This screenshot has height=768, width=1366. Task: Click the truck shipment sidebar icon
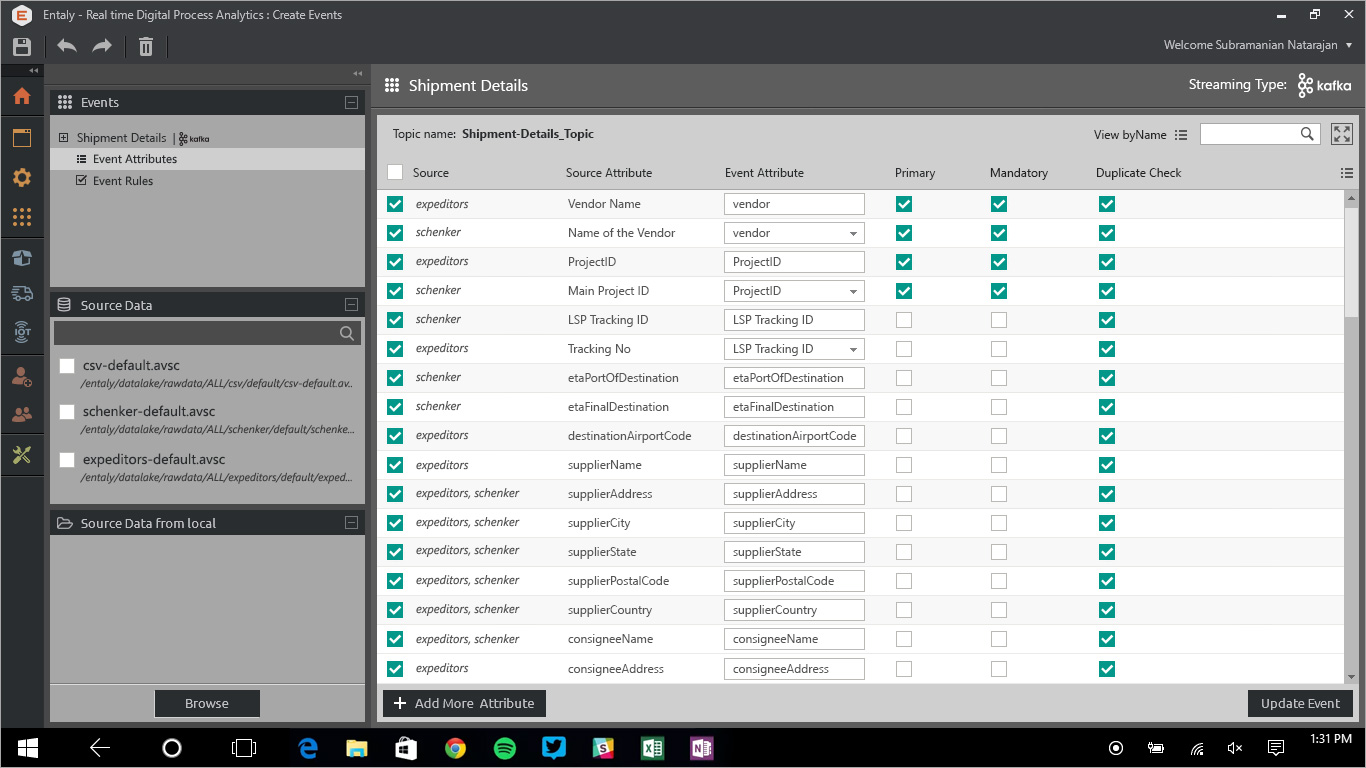(x=22, y=293)
